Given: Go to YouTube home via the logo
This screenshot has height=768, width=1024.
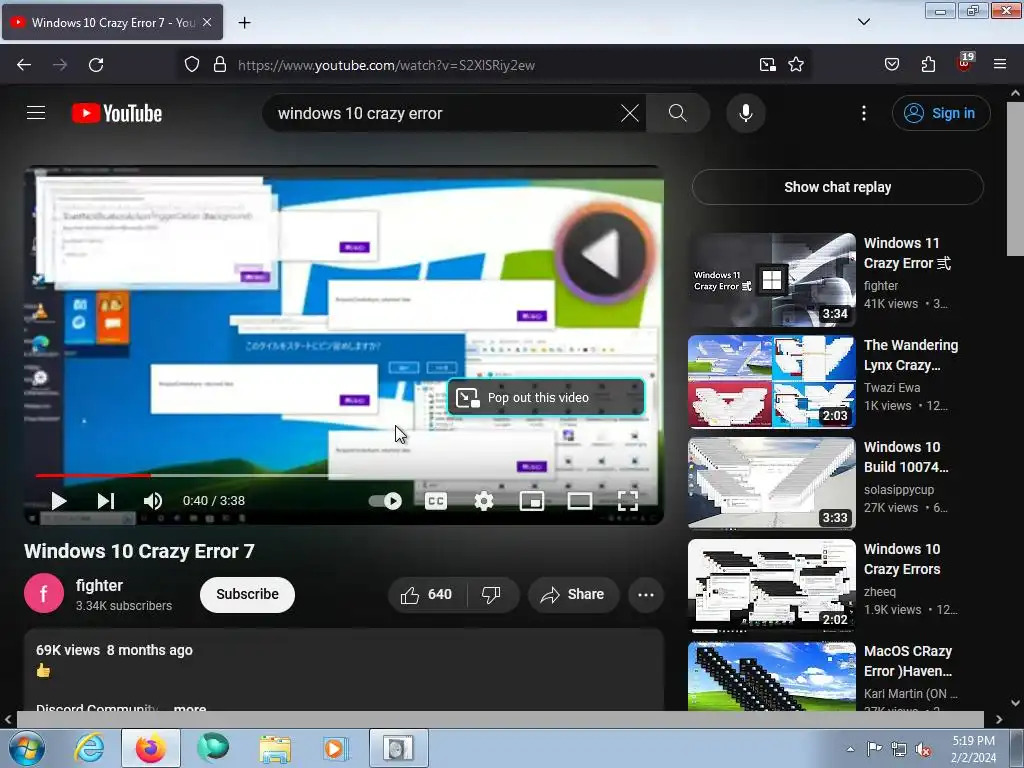Looking at the screenshot, I should 117,113.
